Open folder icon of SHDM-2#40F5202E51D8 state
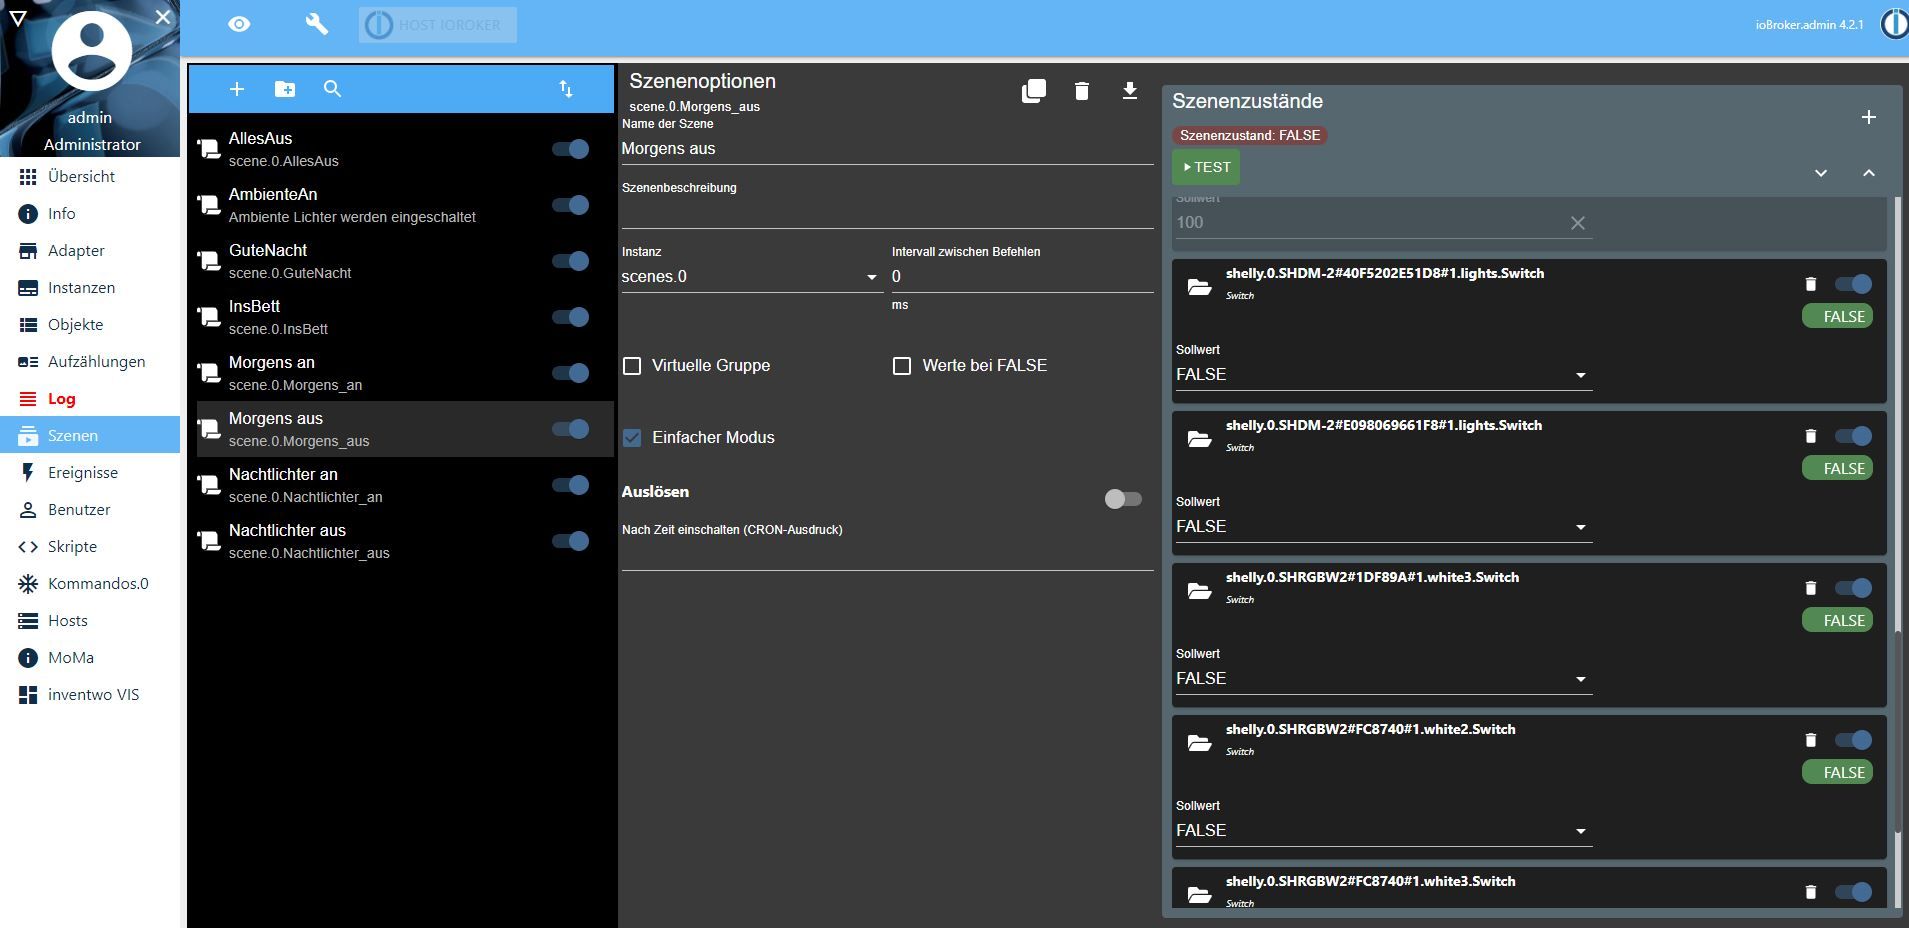 tap(1199, 287)
